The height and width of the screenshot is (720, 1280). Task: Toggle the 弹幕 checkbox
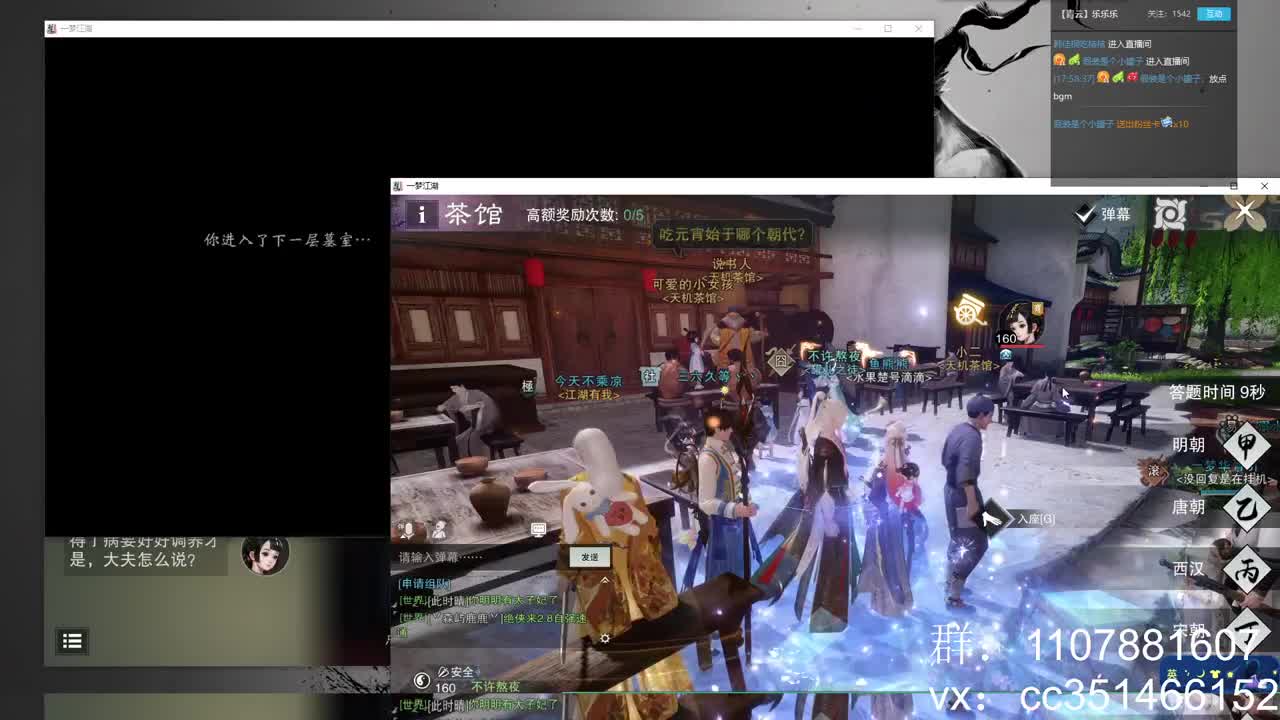coord(1085,214)
